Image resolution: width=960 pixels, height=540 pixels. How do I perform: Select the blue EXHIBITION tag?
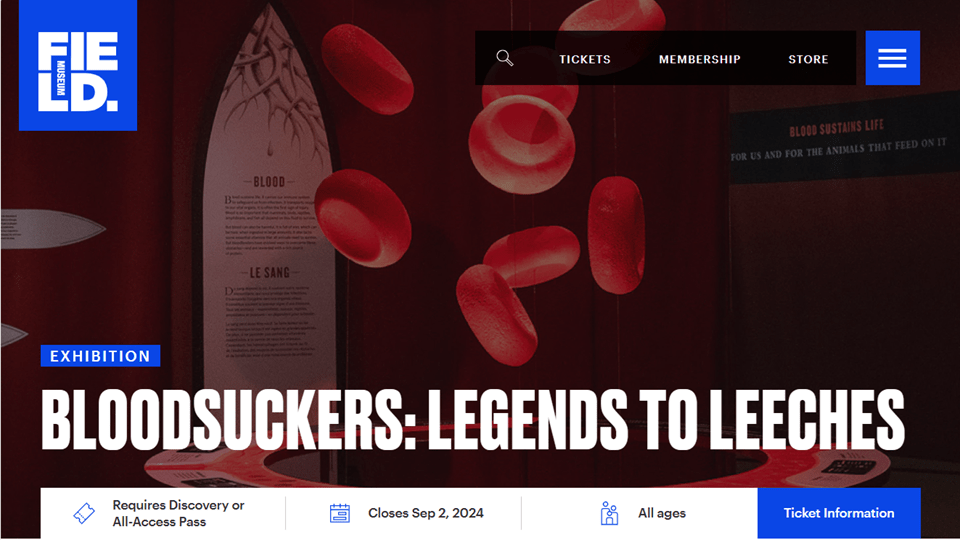tap(100, 356)
